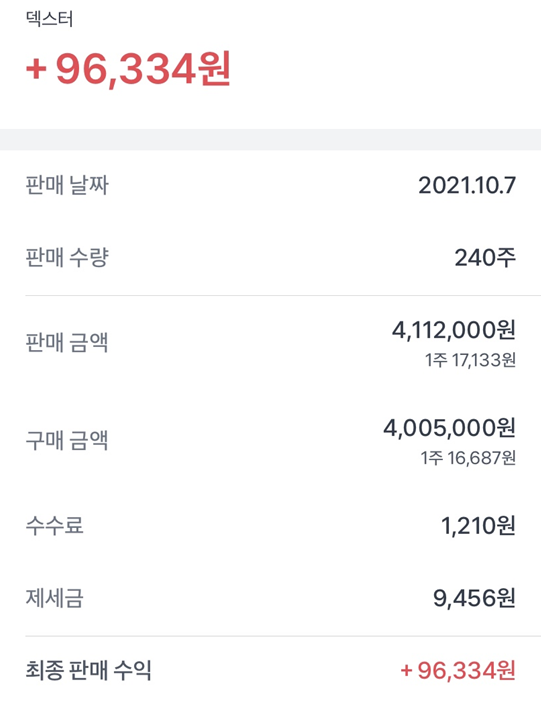Viewport: 541px width, 704px height.
Task: Click the 1,210원 fee value
Action: (478, 526)
